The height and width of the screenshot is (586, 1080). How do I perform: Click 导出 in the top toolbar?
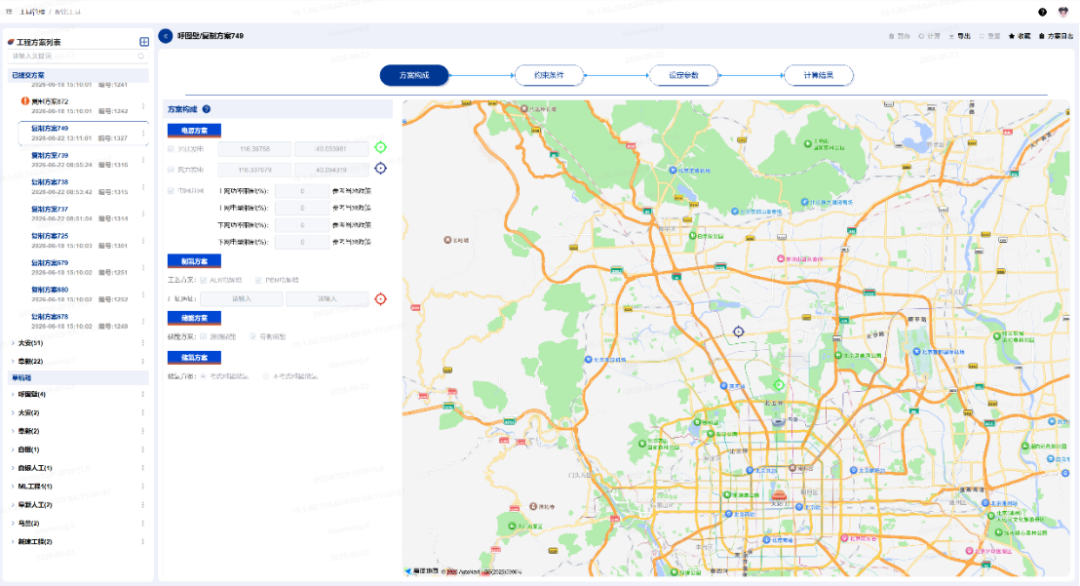(959, 36)
